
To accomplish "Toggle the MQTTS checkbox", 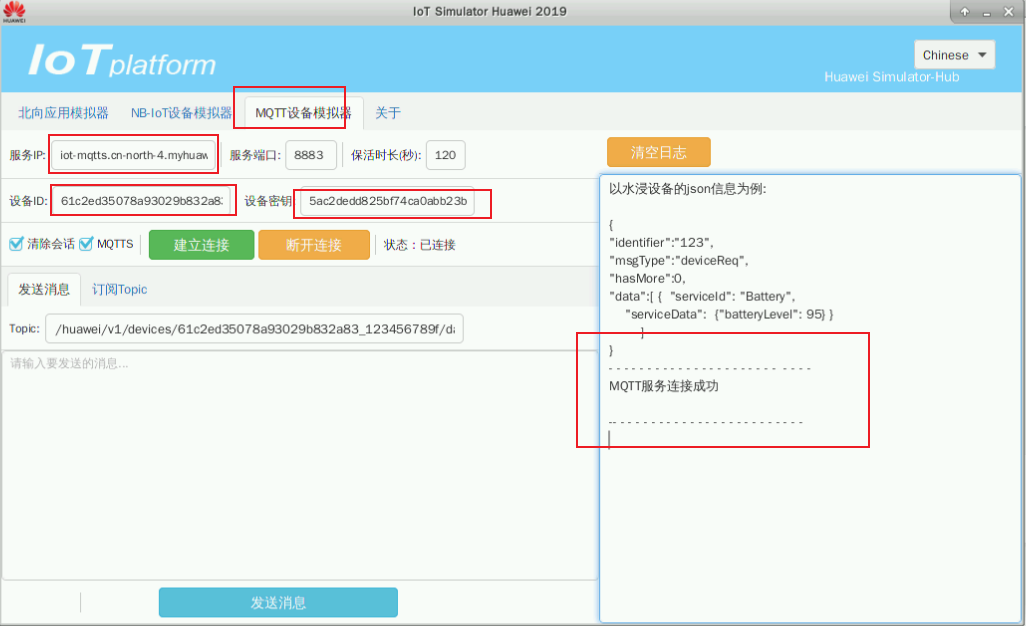I will [86, 244].
